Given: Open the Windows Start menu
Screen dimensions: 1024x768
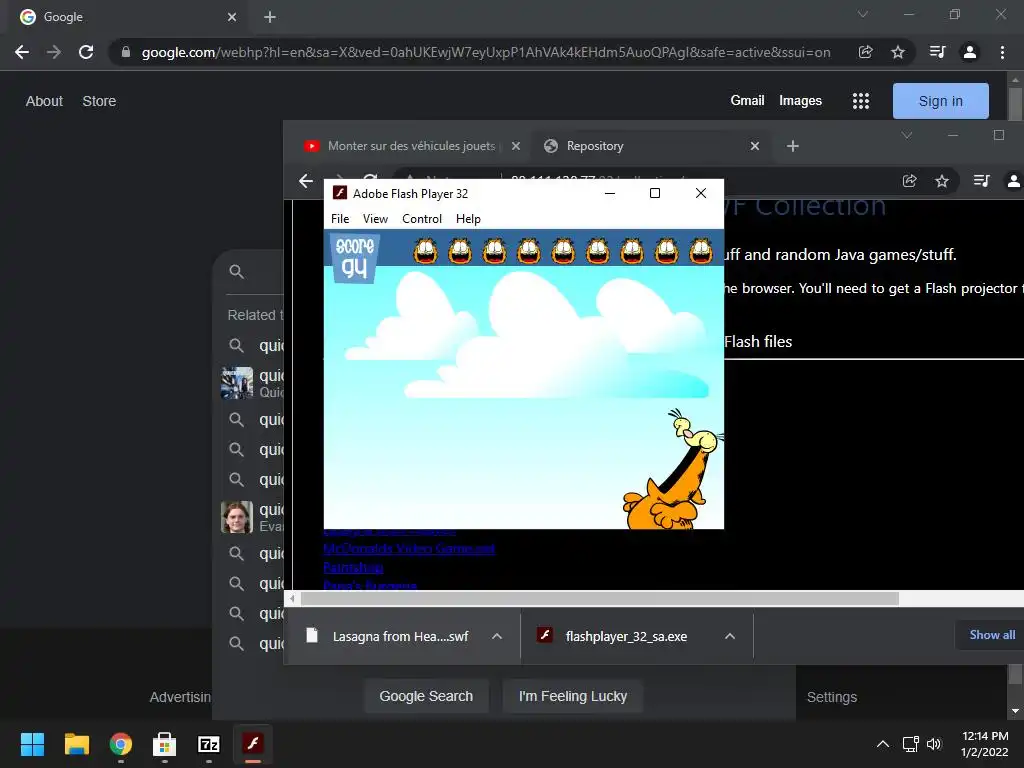Looking at the screenshot, I should pos(32,744).
